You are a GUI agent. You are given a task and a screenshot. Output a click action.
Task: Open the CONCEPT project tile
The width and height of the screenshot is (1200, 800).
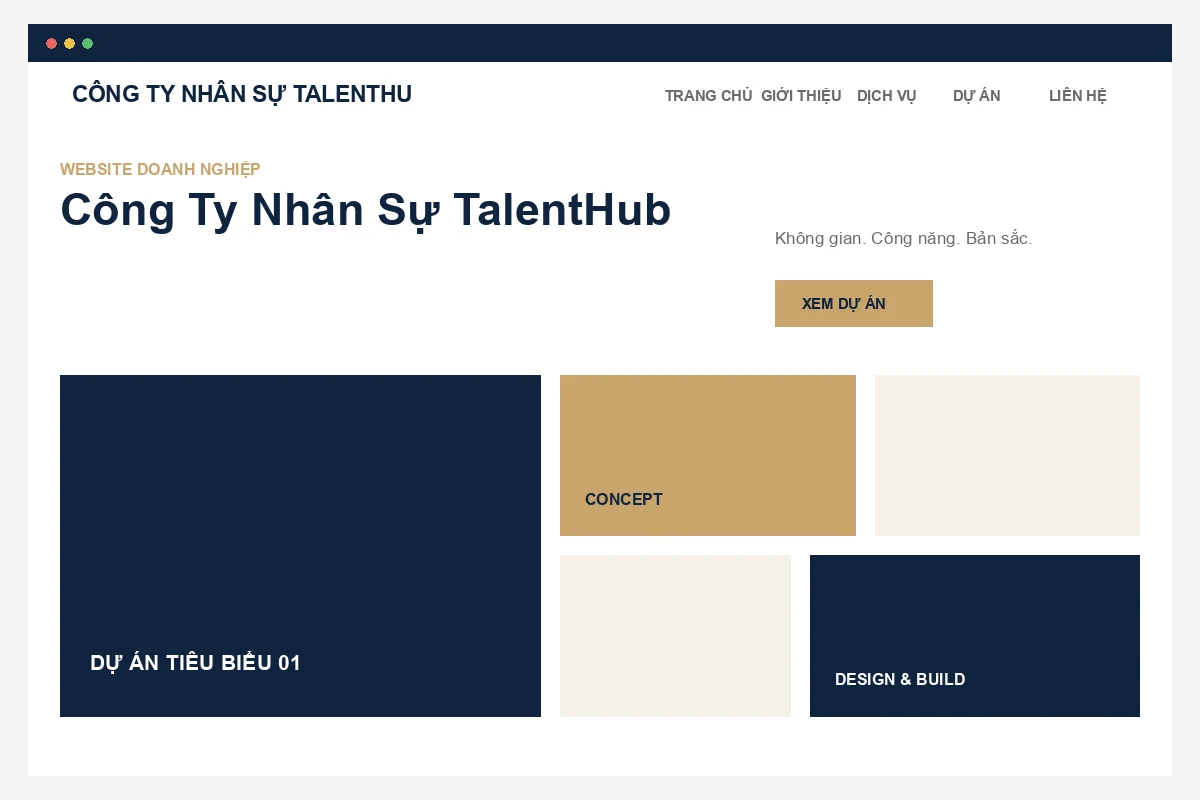tap(708, 455)
